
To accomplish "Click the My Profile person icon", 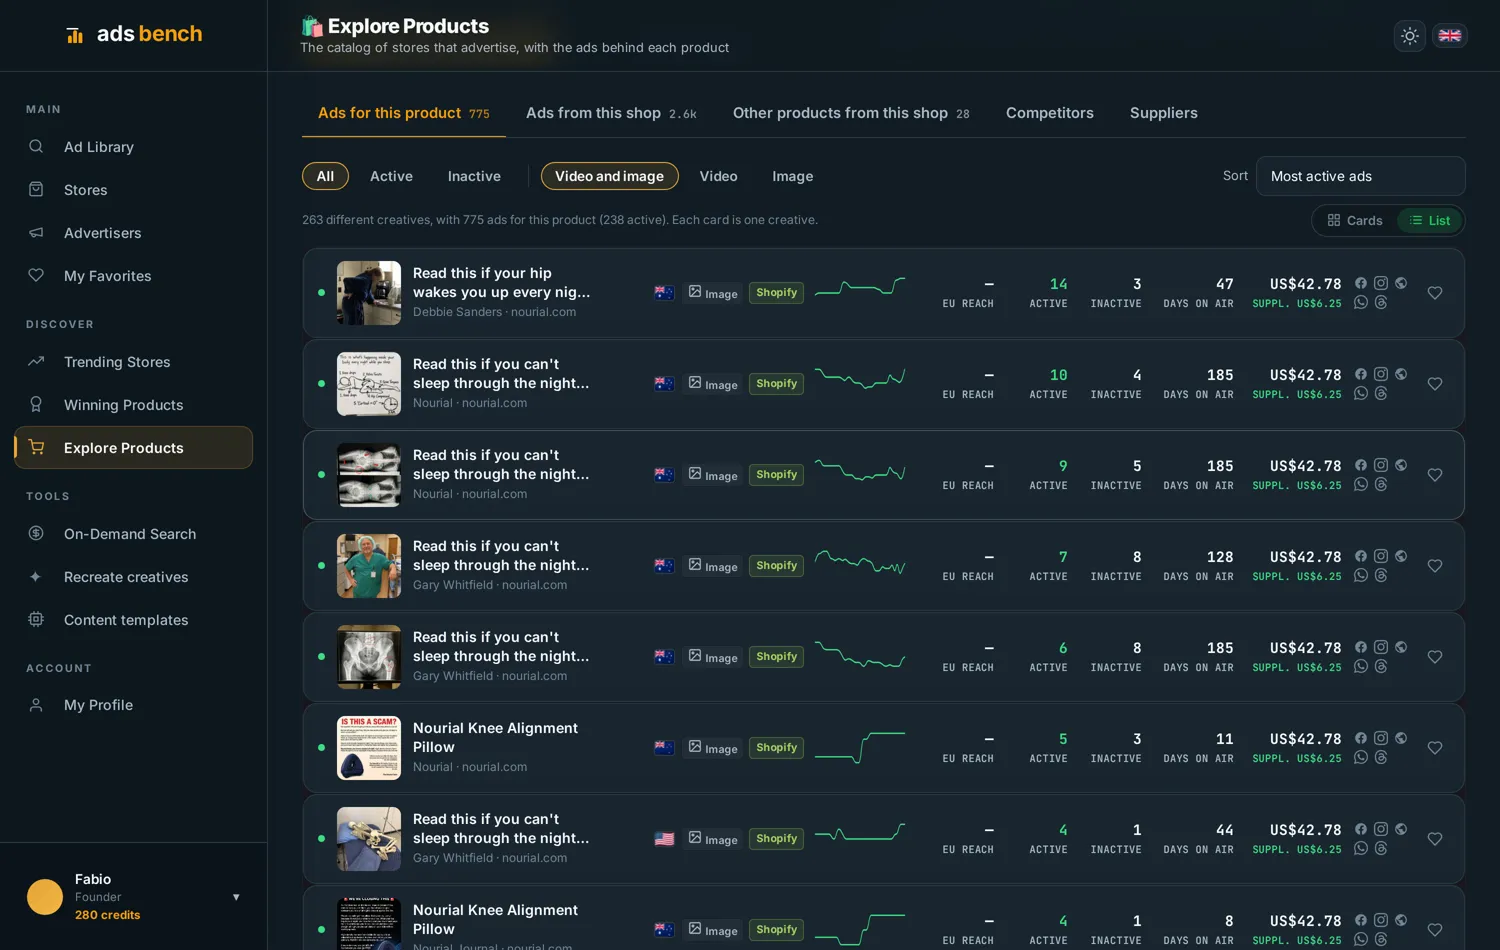I will coord(36,705).
